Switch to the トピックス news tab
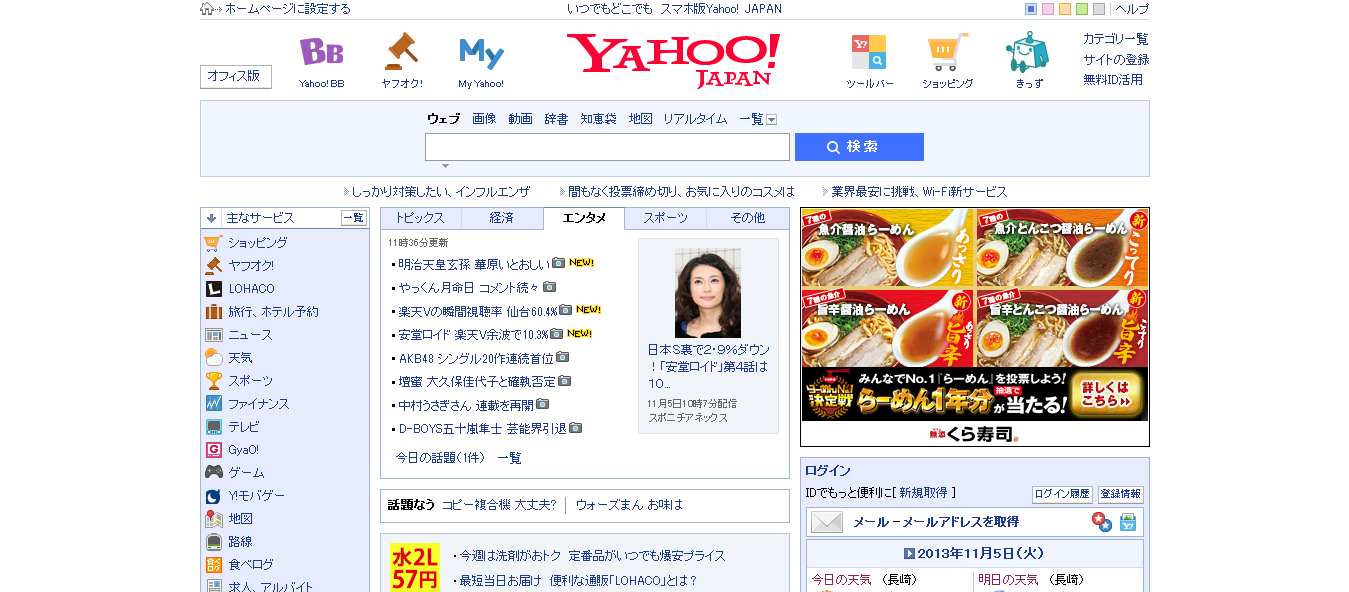 point(420,218)
